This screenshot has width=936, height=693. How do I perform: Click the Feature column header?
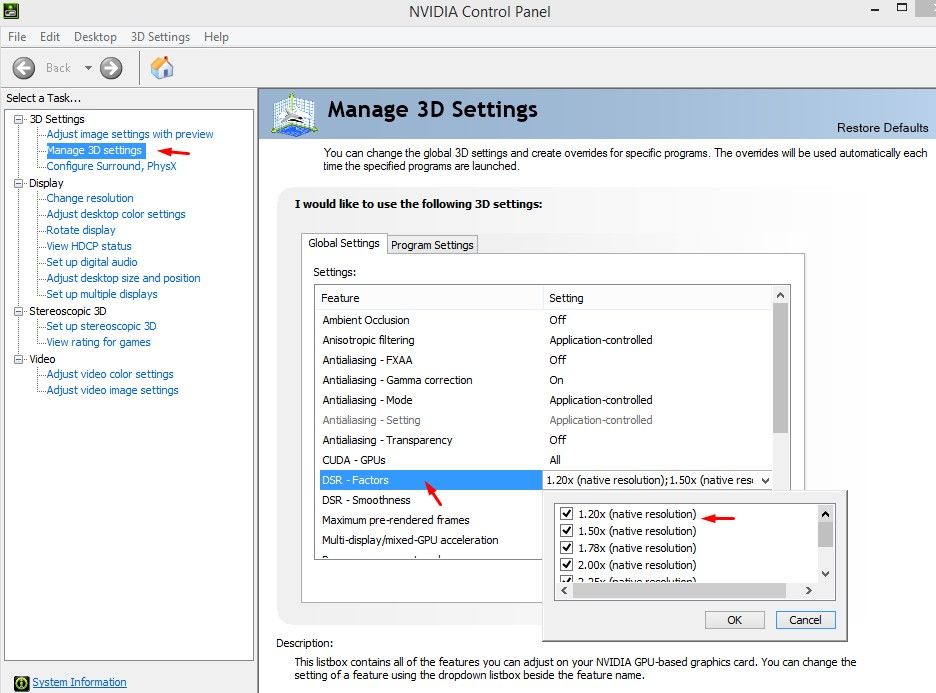point(429,298)
